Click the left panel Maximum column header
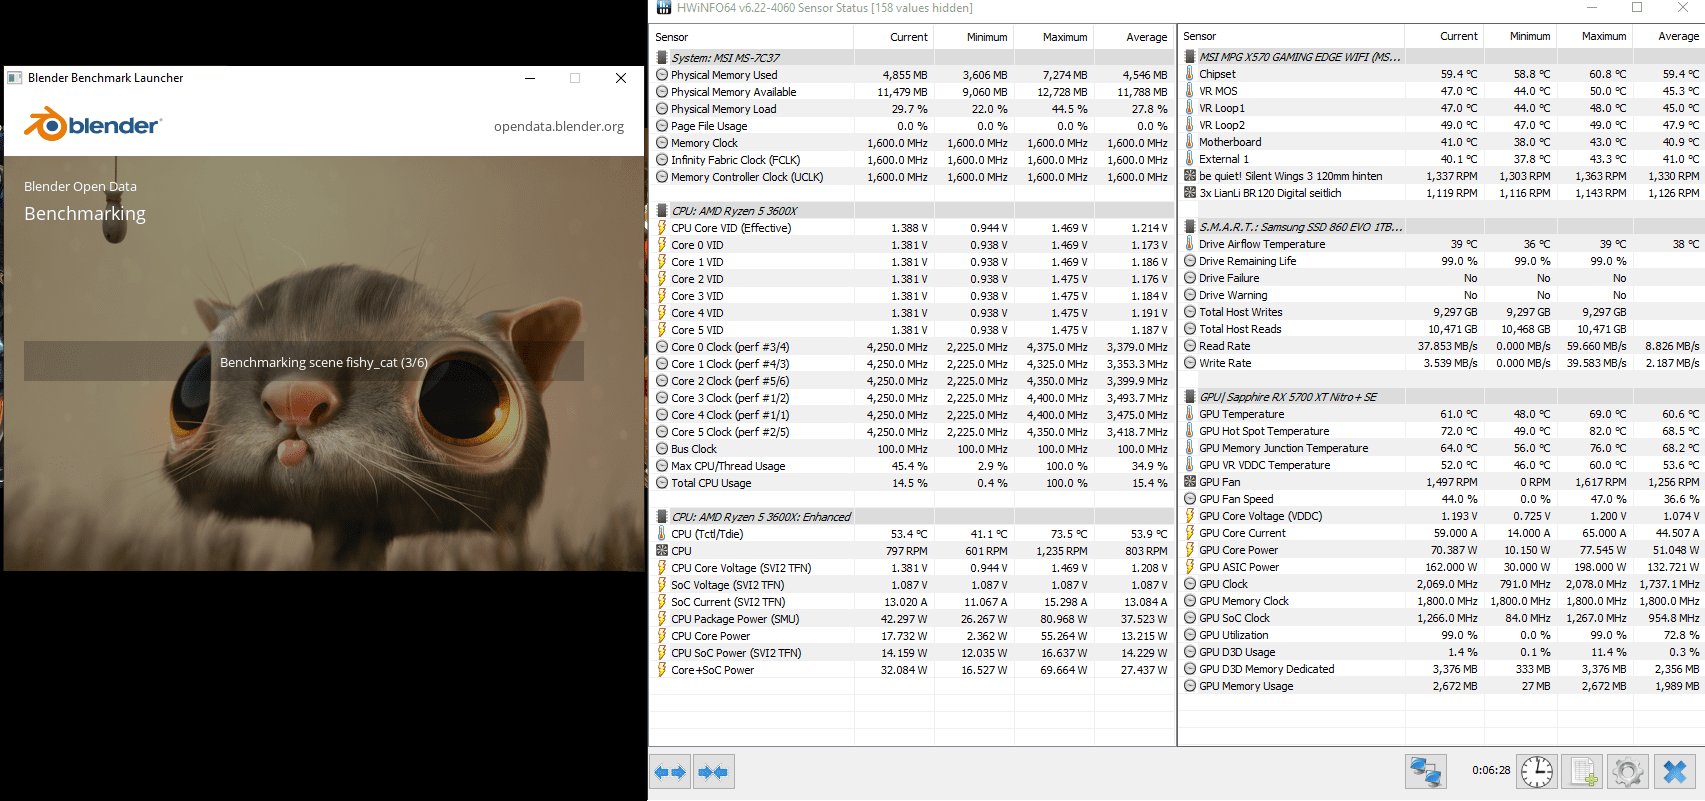1705x801 pixels. [x=1053, y=37]
